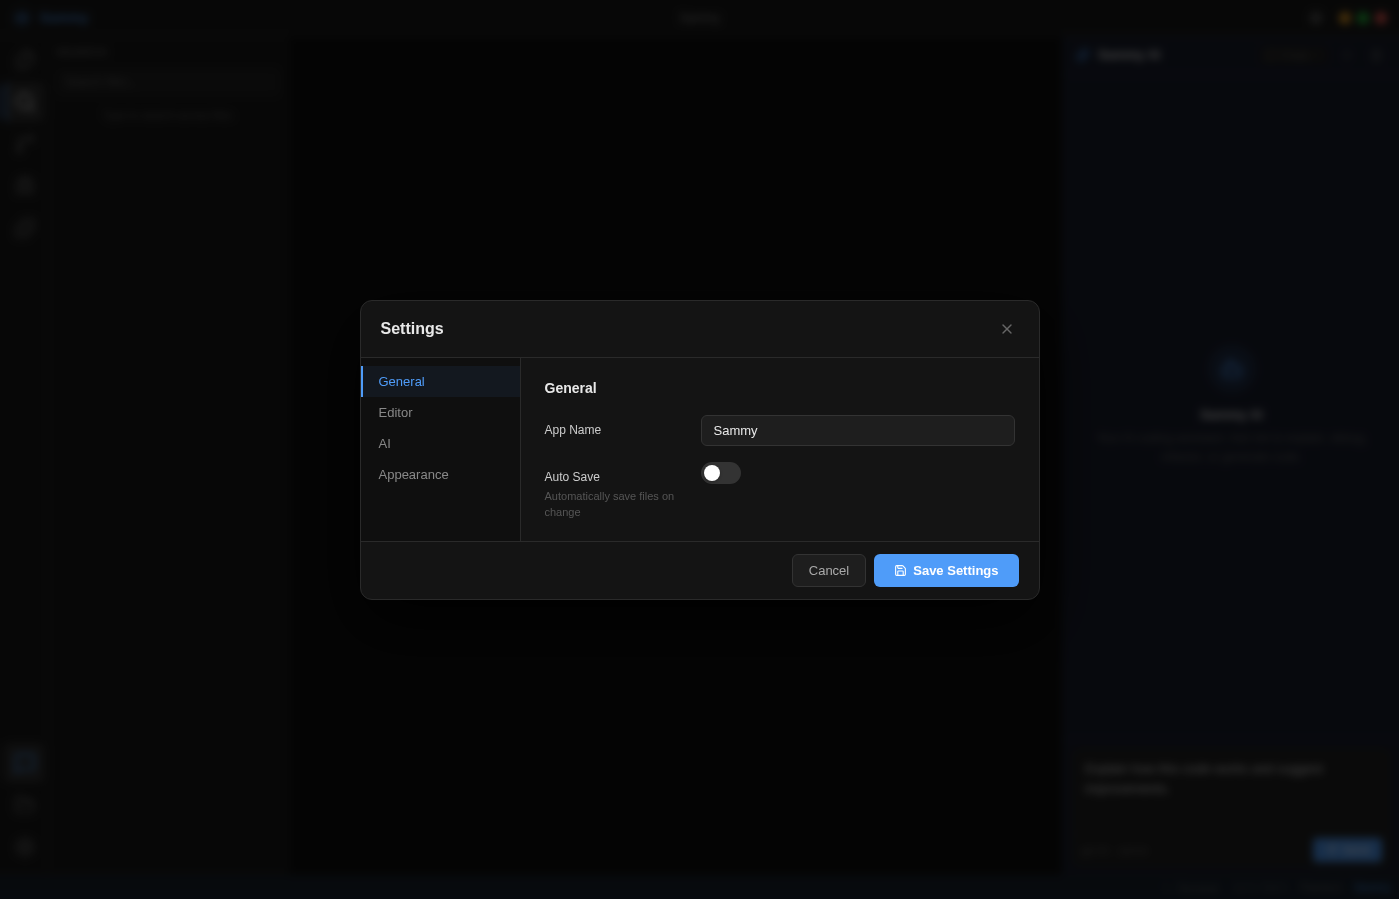Click the Save Settings button

pos(946,570)
